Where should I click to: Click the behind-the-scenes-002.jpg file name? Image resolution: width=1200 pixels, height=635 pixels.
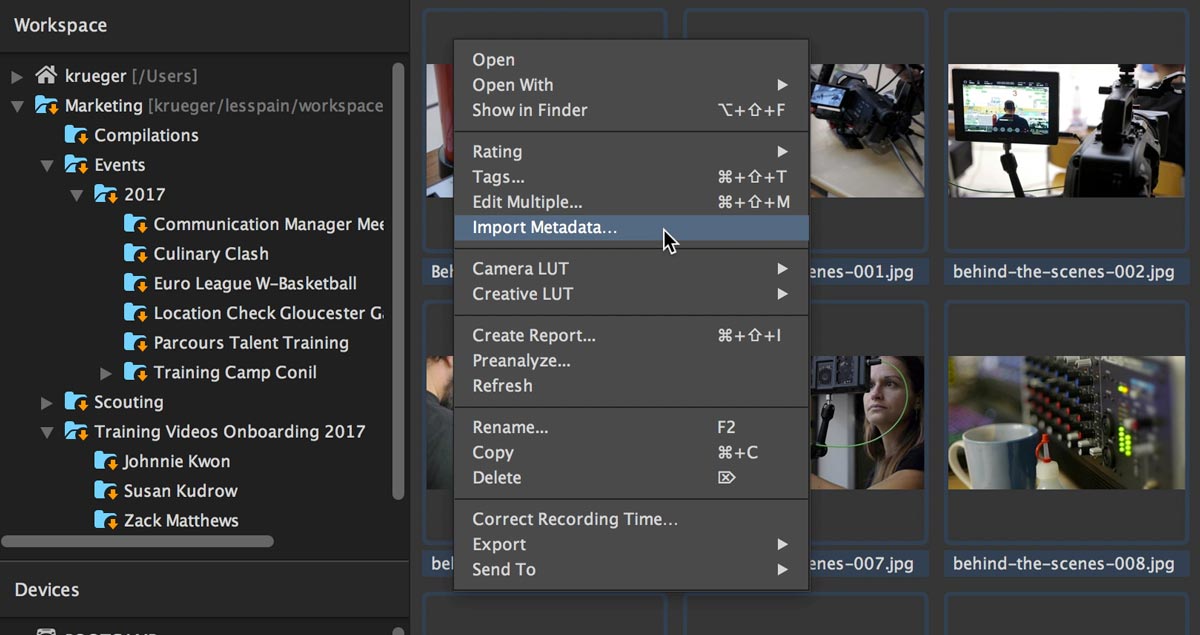(1064, 271)
